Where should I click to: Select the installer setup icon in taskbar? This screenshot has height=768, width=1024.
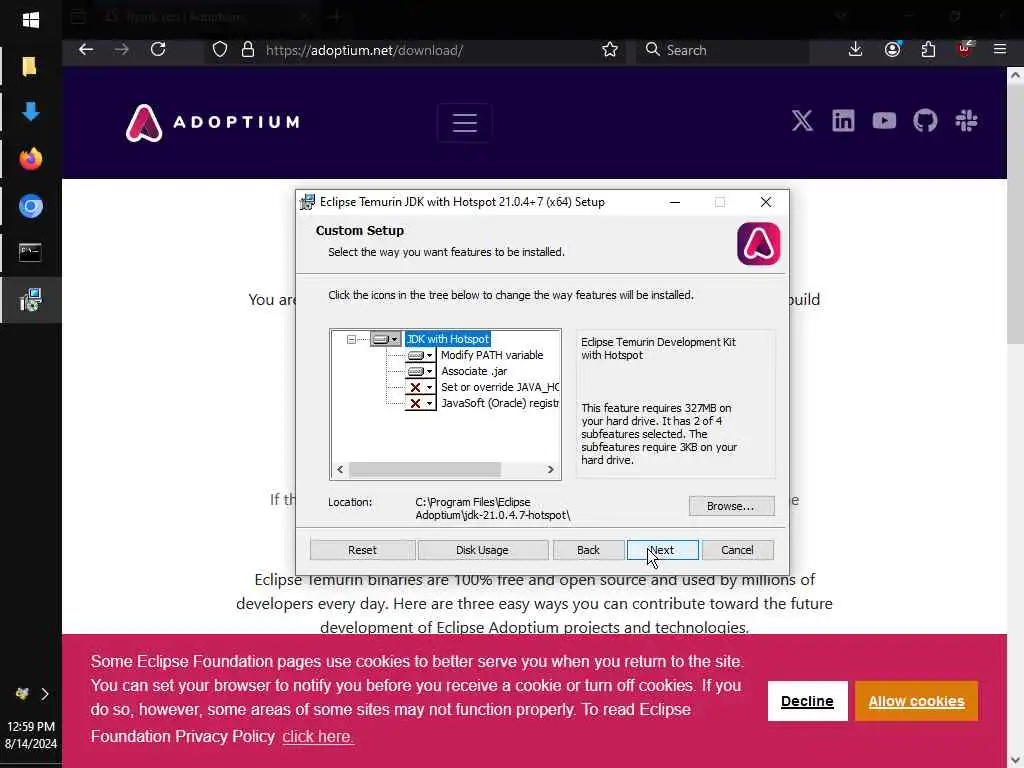pyautogui.click(x=30, y=300)
